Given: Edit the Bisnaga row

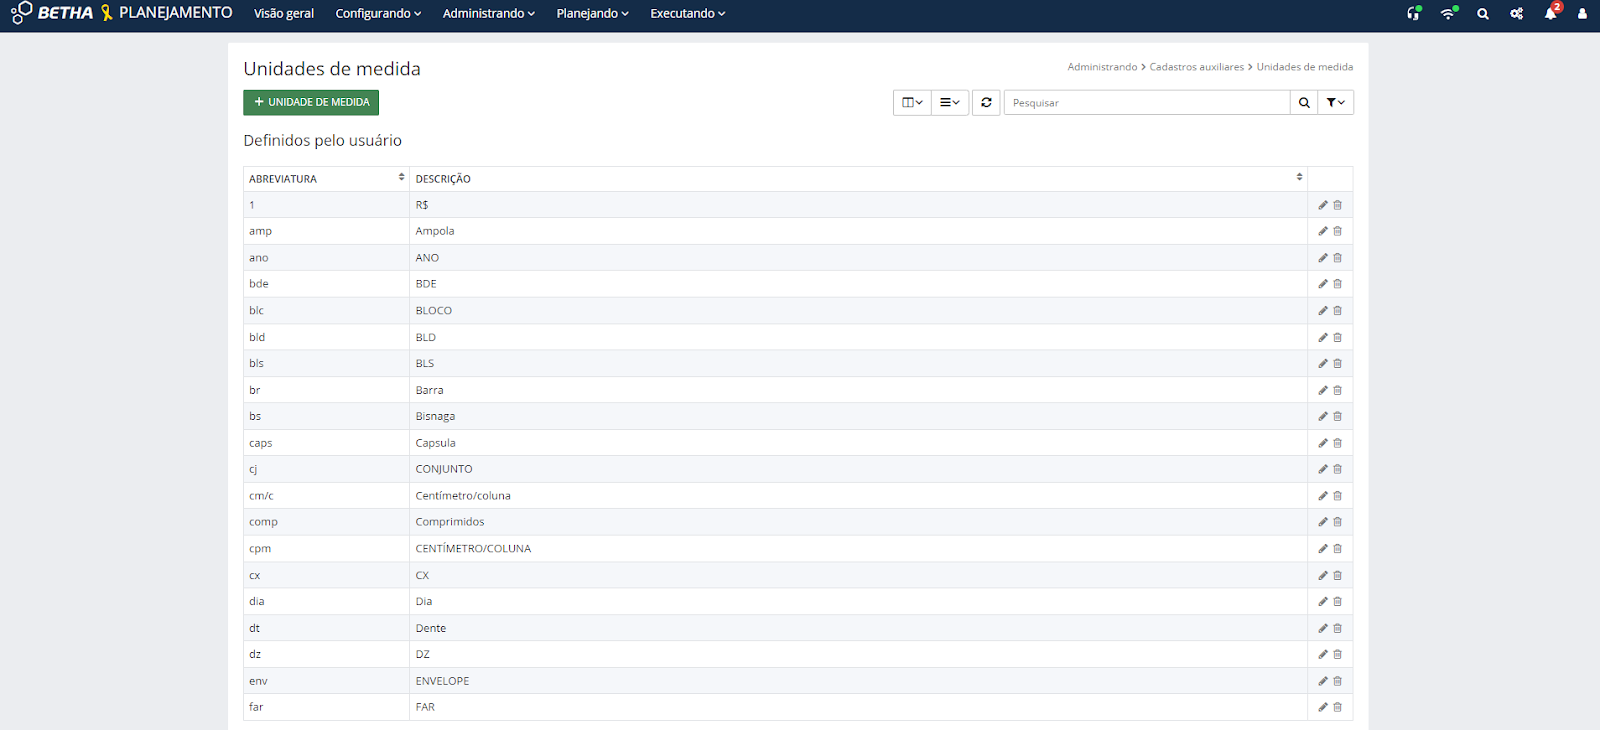Looking at the screenshot, I should point(1323,416).
